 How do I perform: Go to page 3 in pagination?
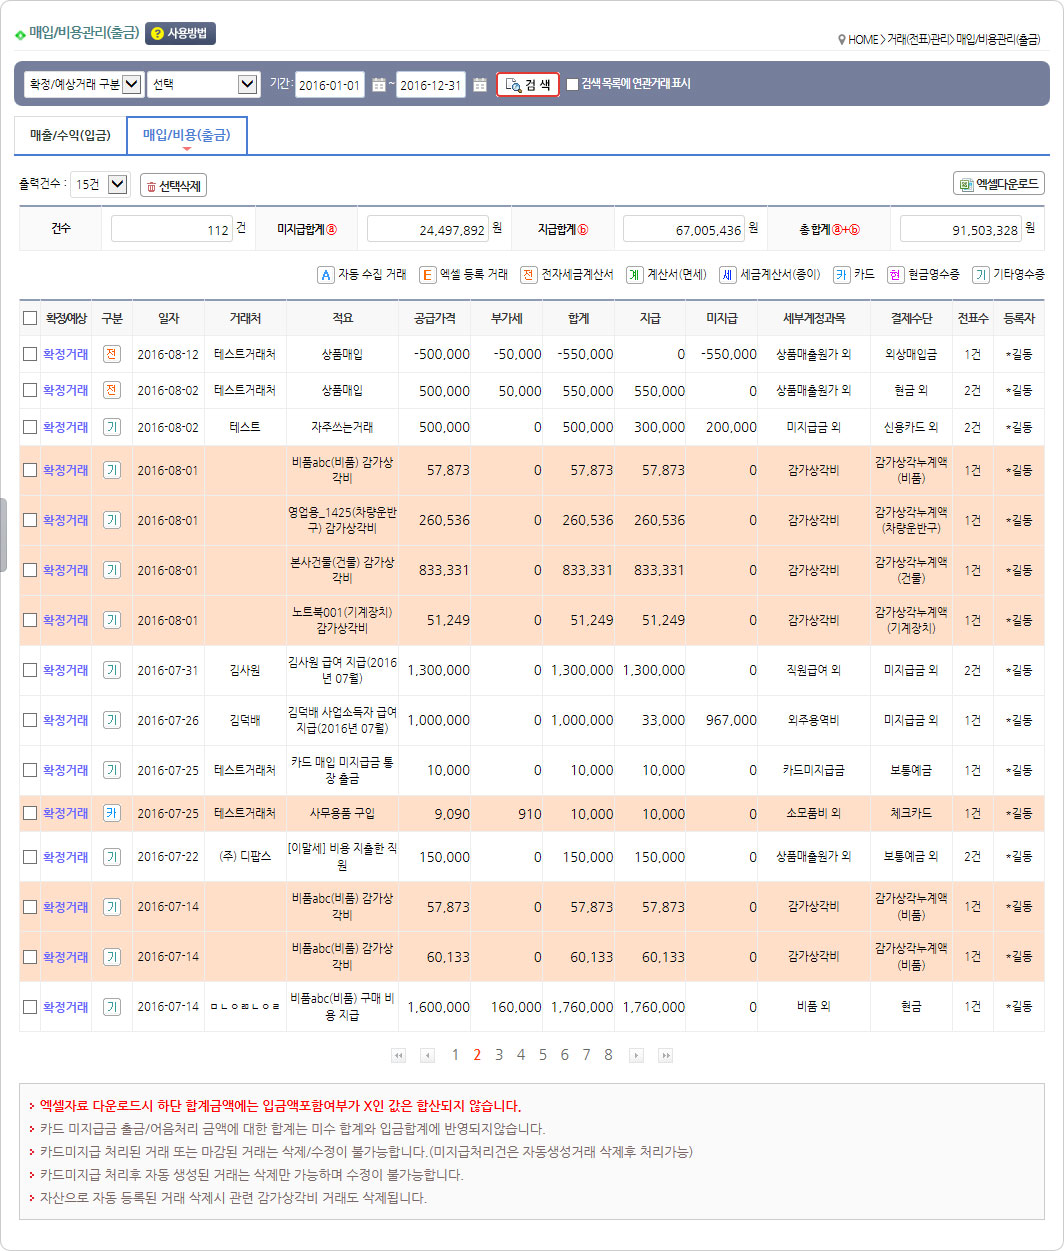click(499, 1055)
